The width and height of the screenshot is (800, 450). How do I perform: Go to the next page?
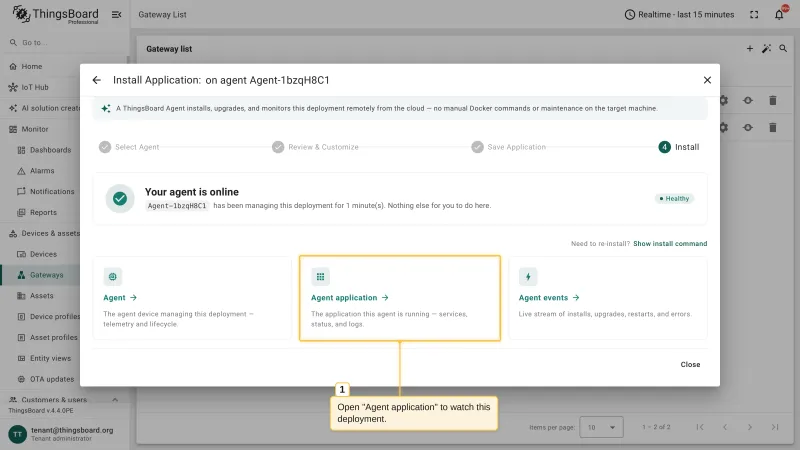[750, 427]
